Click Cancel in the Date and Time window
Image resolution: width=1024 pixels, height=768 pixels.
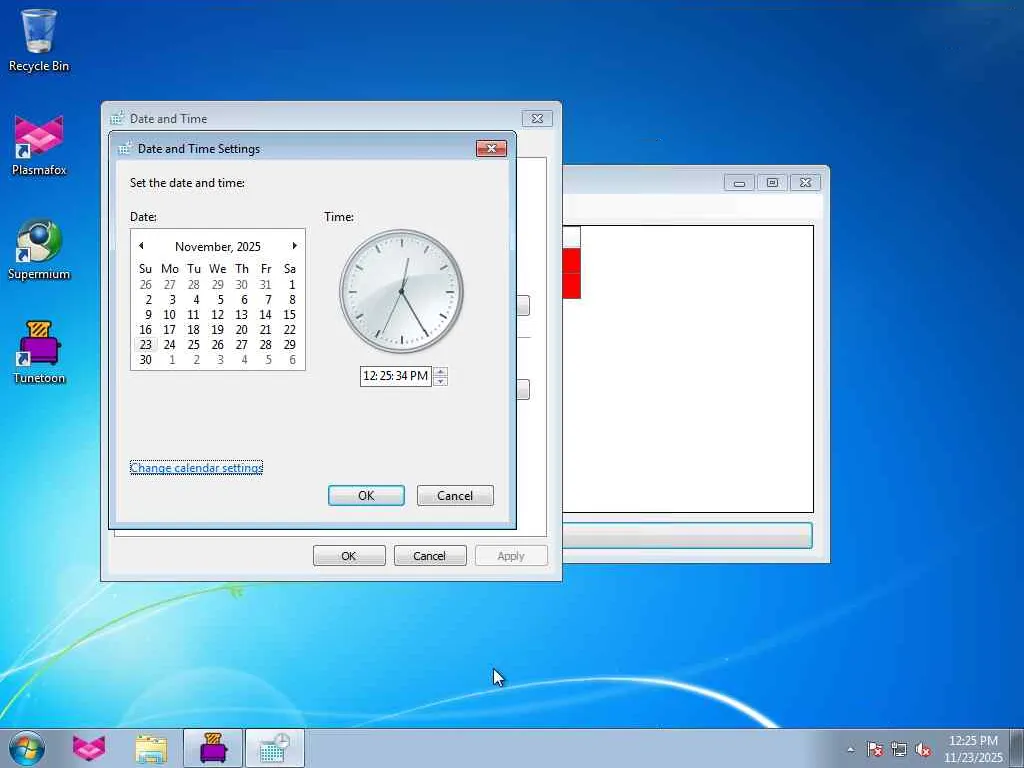(x=430, y=556)
